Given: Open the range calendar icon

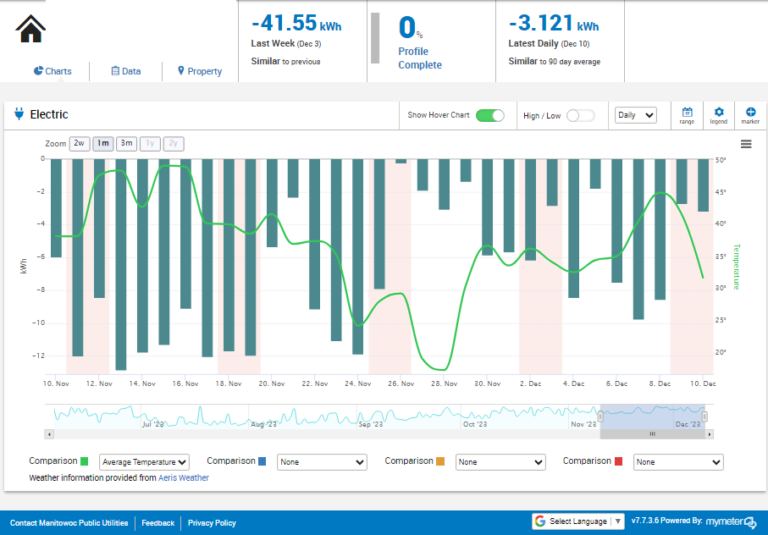Looking at the screenshot, I should 687,114.
